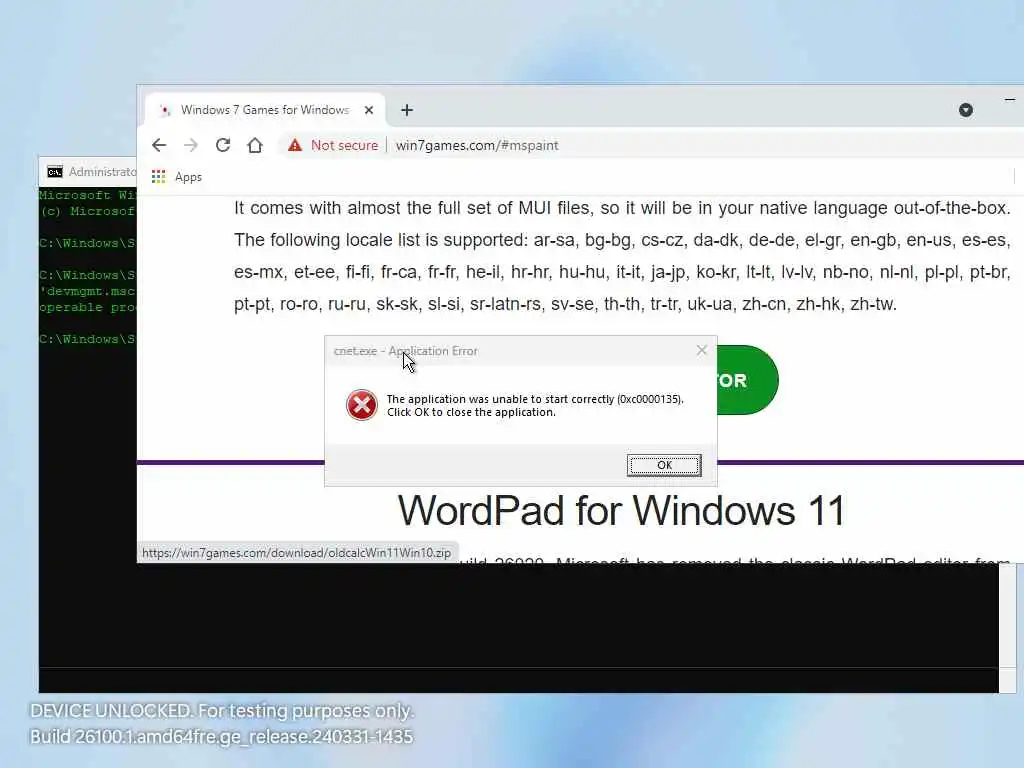Open the Apps bookmarks shortcut

177,177
